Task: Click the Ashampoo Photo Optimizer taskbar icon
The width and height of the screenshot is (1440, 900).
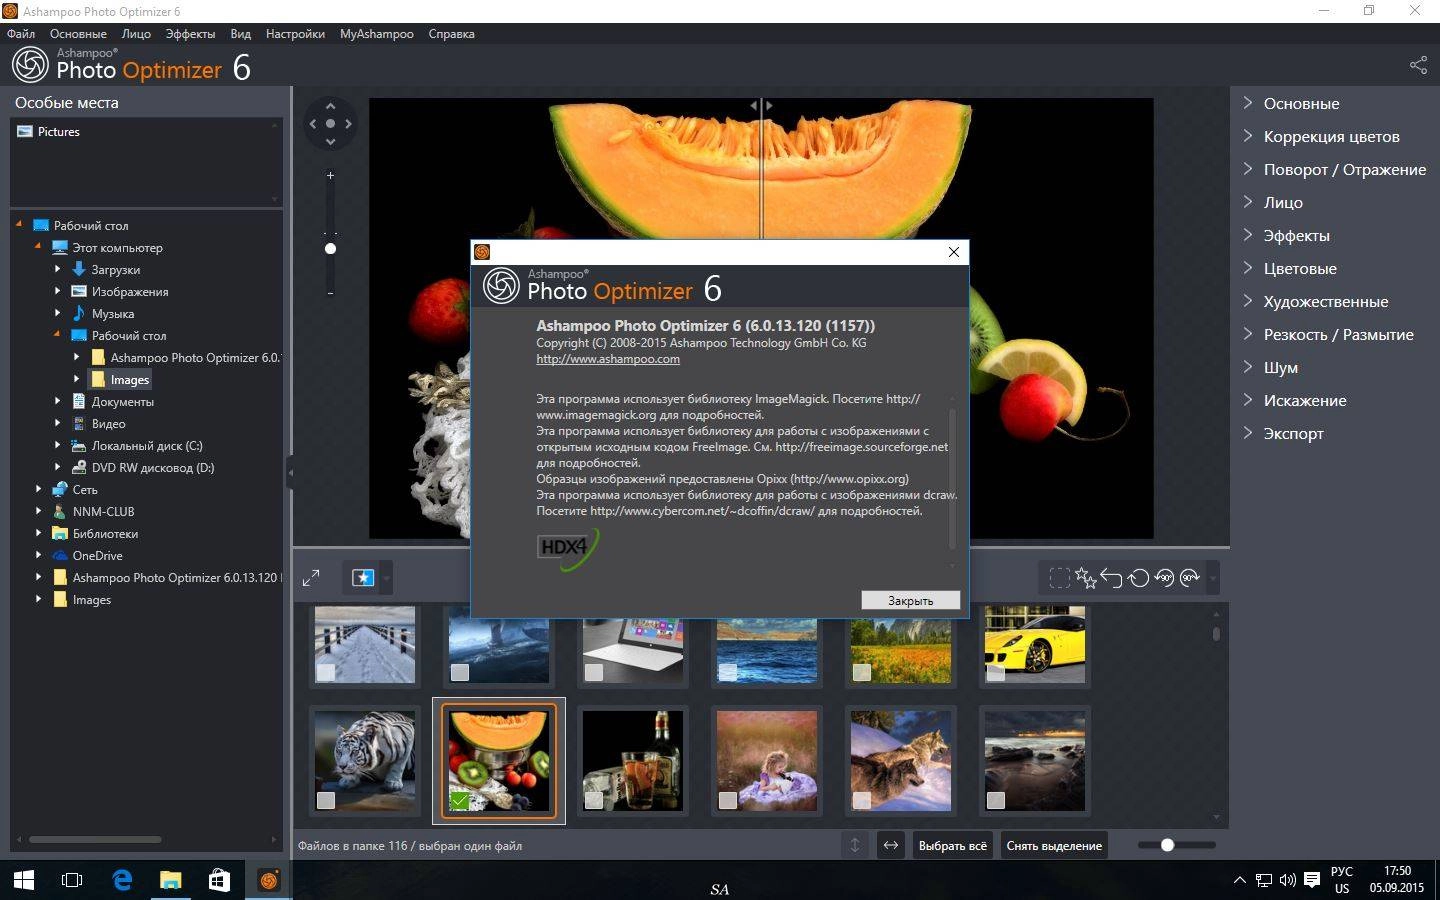Action: (x=268, y=880)
